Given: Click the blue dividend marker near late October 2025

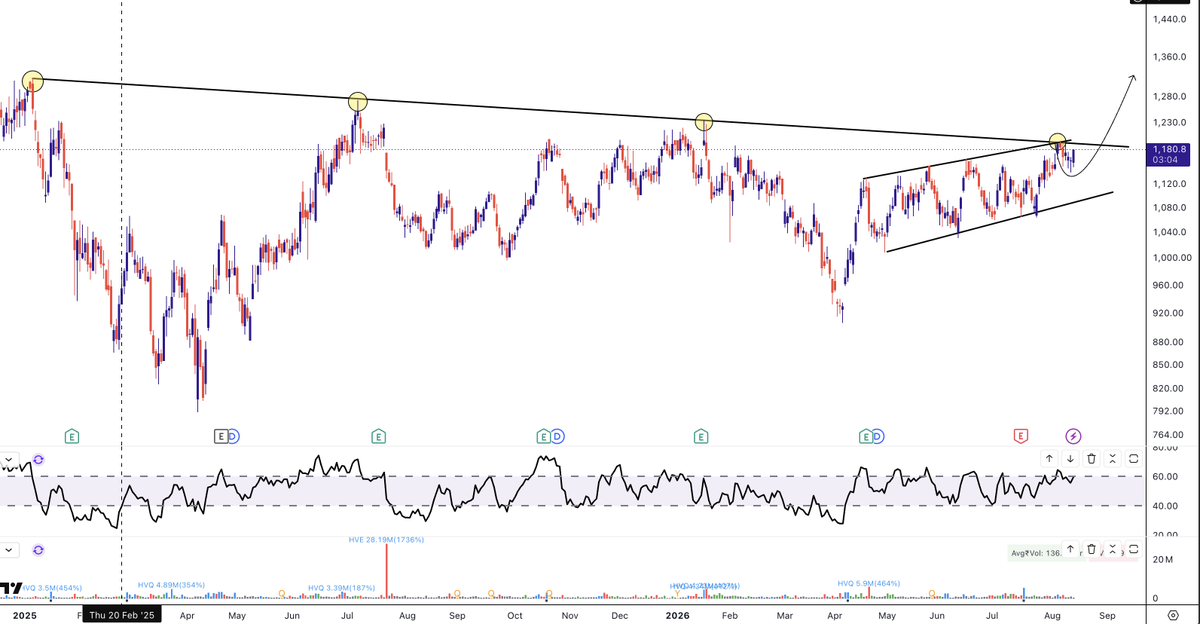Looking at the screenshot, I should coord(557,436).
